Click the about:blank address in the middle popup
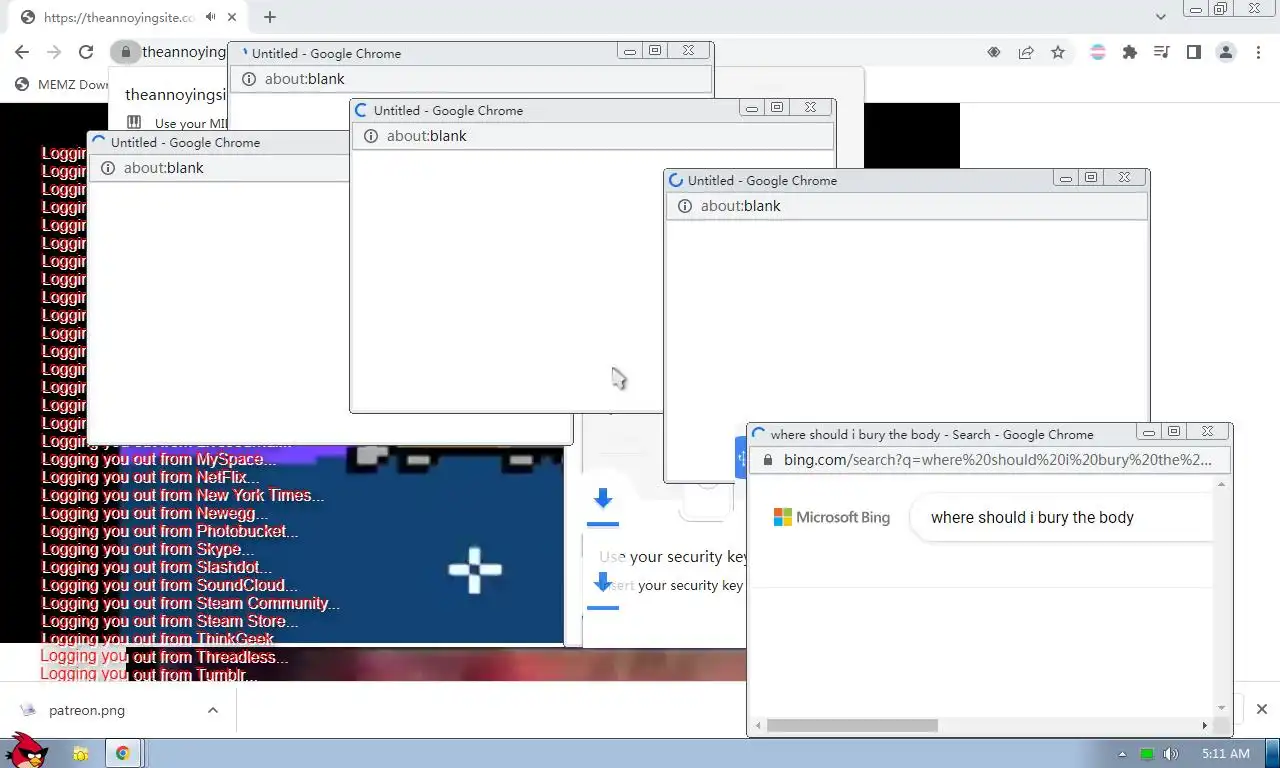The image size is (1280, 768). (427, 136)
